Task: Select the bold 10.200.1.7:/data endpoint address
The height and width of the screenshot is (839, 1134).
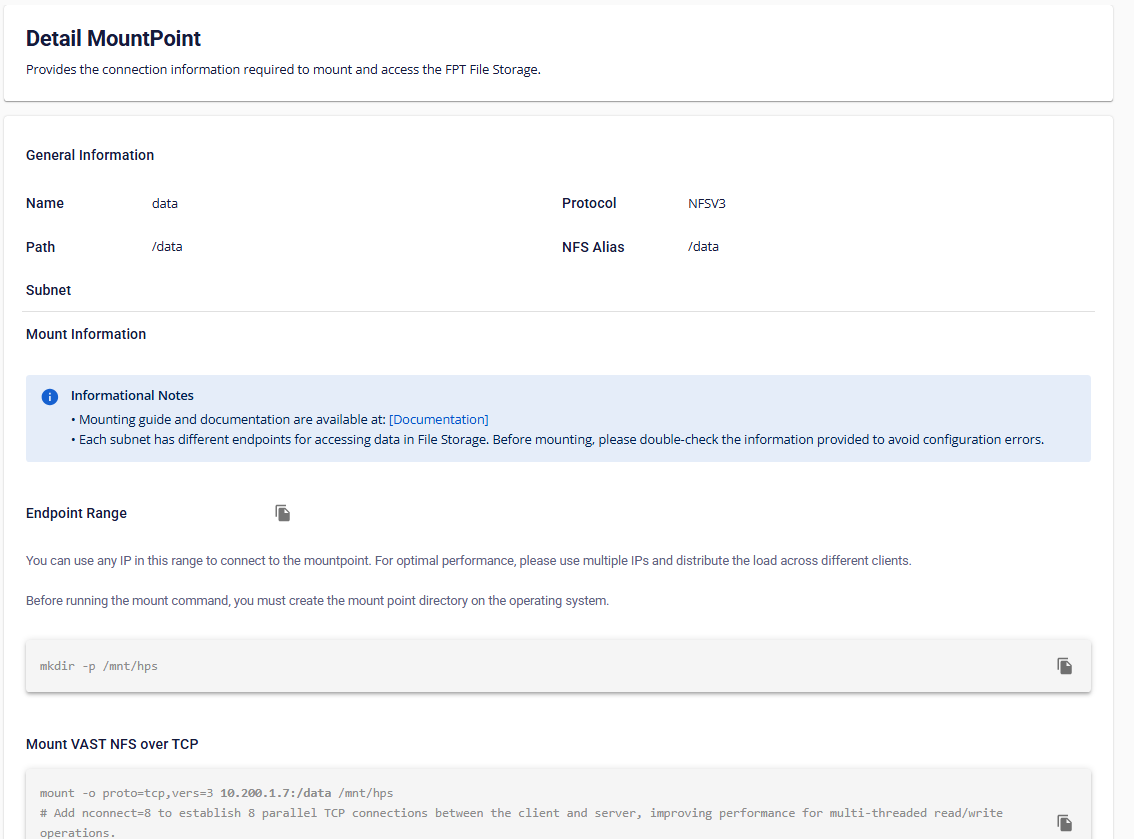Action: point(275,793)
